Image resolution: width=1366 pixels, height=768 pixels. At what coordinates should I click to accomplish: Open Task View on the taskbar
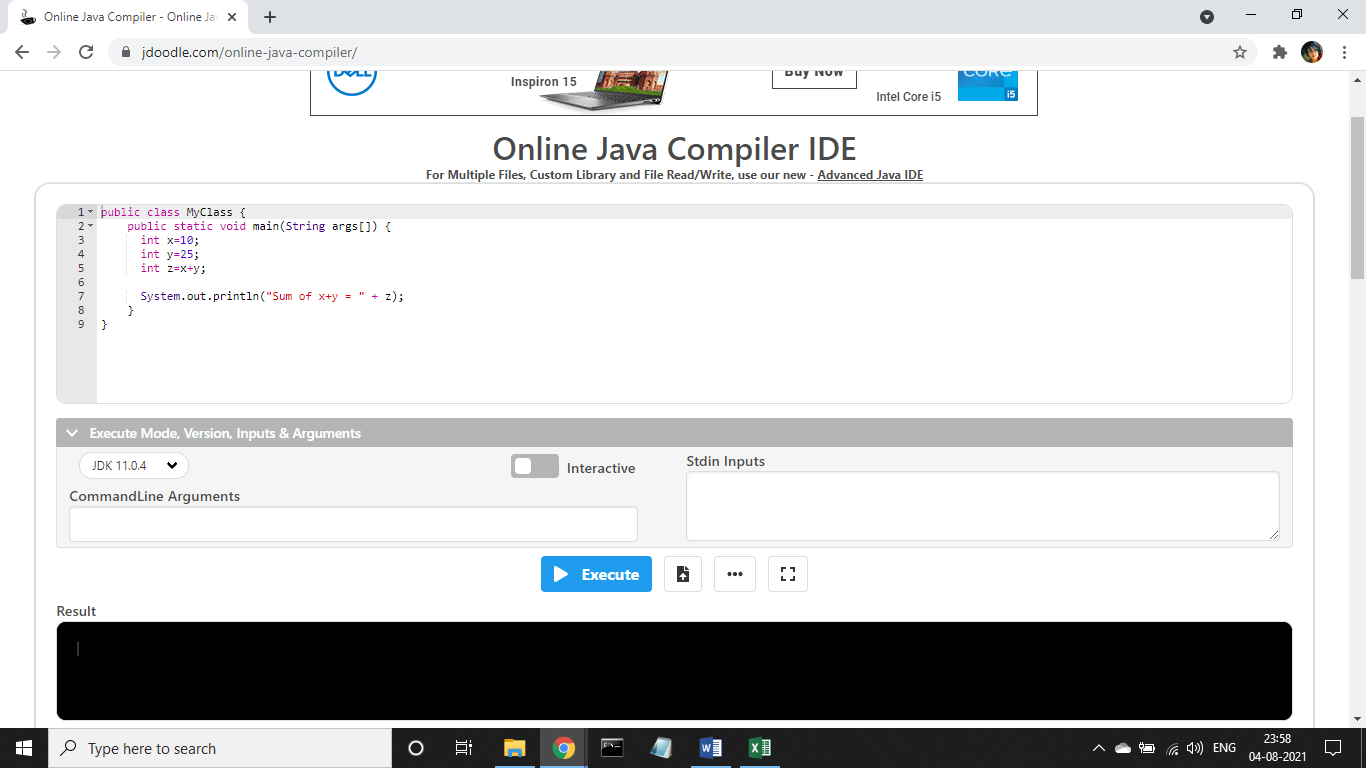[x=464, y=748]
